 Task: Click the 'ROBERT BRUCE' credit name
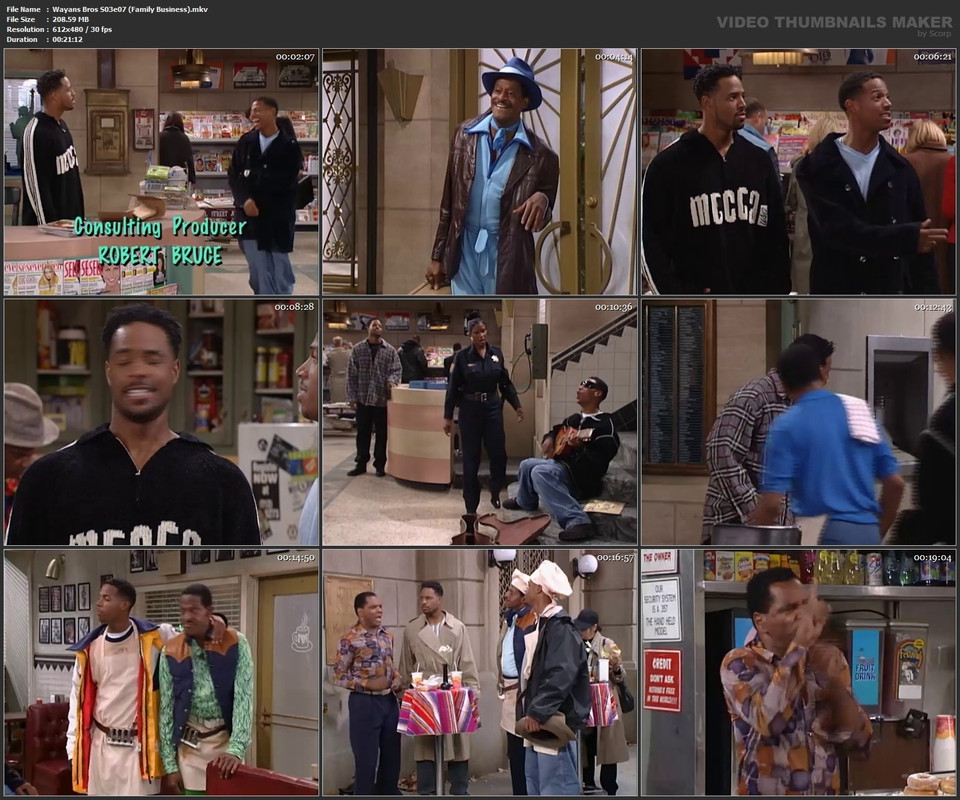(x=160, y=255)
